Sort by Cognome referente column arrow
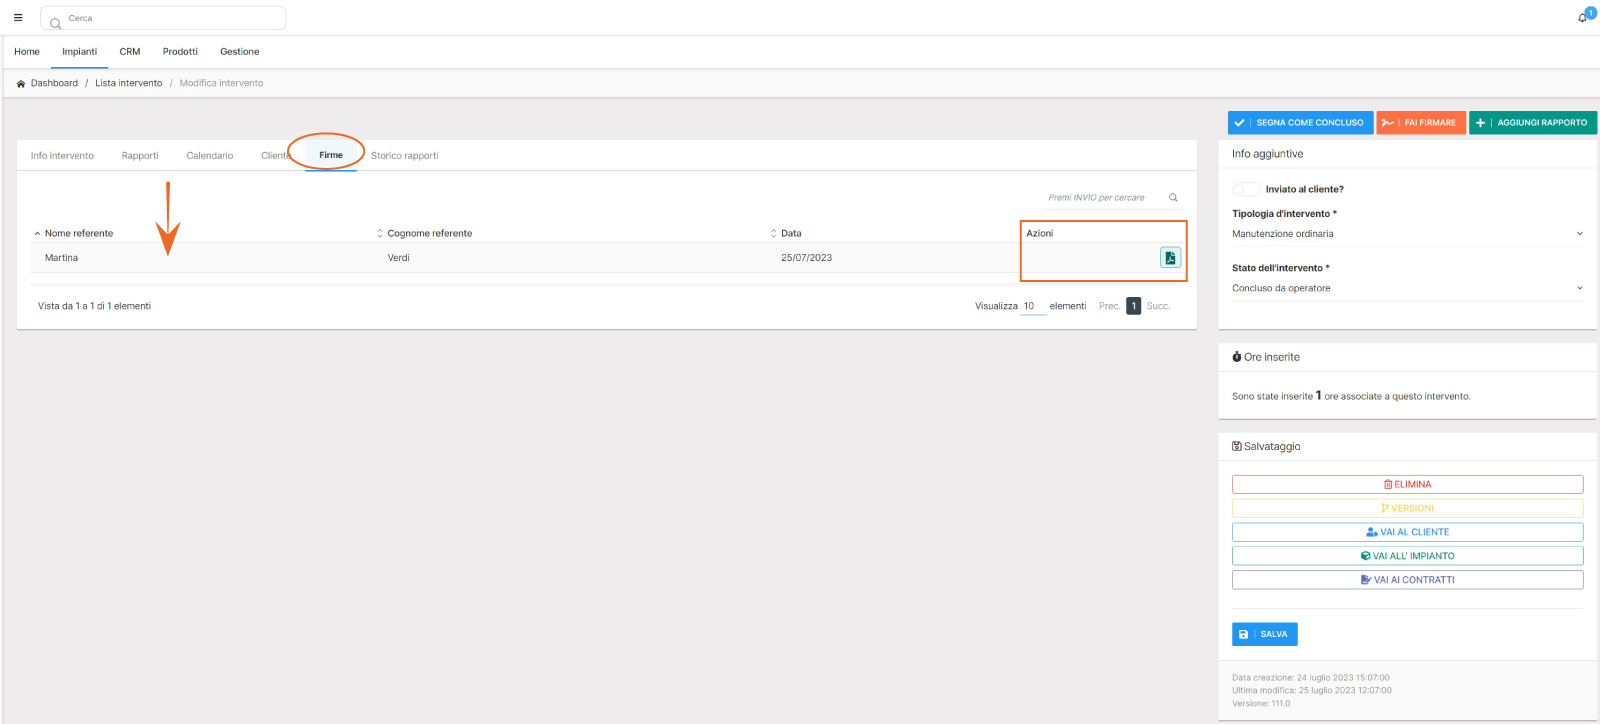Image resolution: width=1600 pixels, height=724 pixels. click(380, 234)
